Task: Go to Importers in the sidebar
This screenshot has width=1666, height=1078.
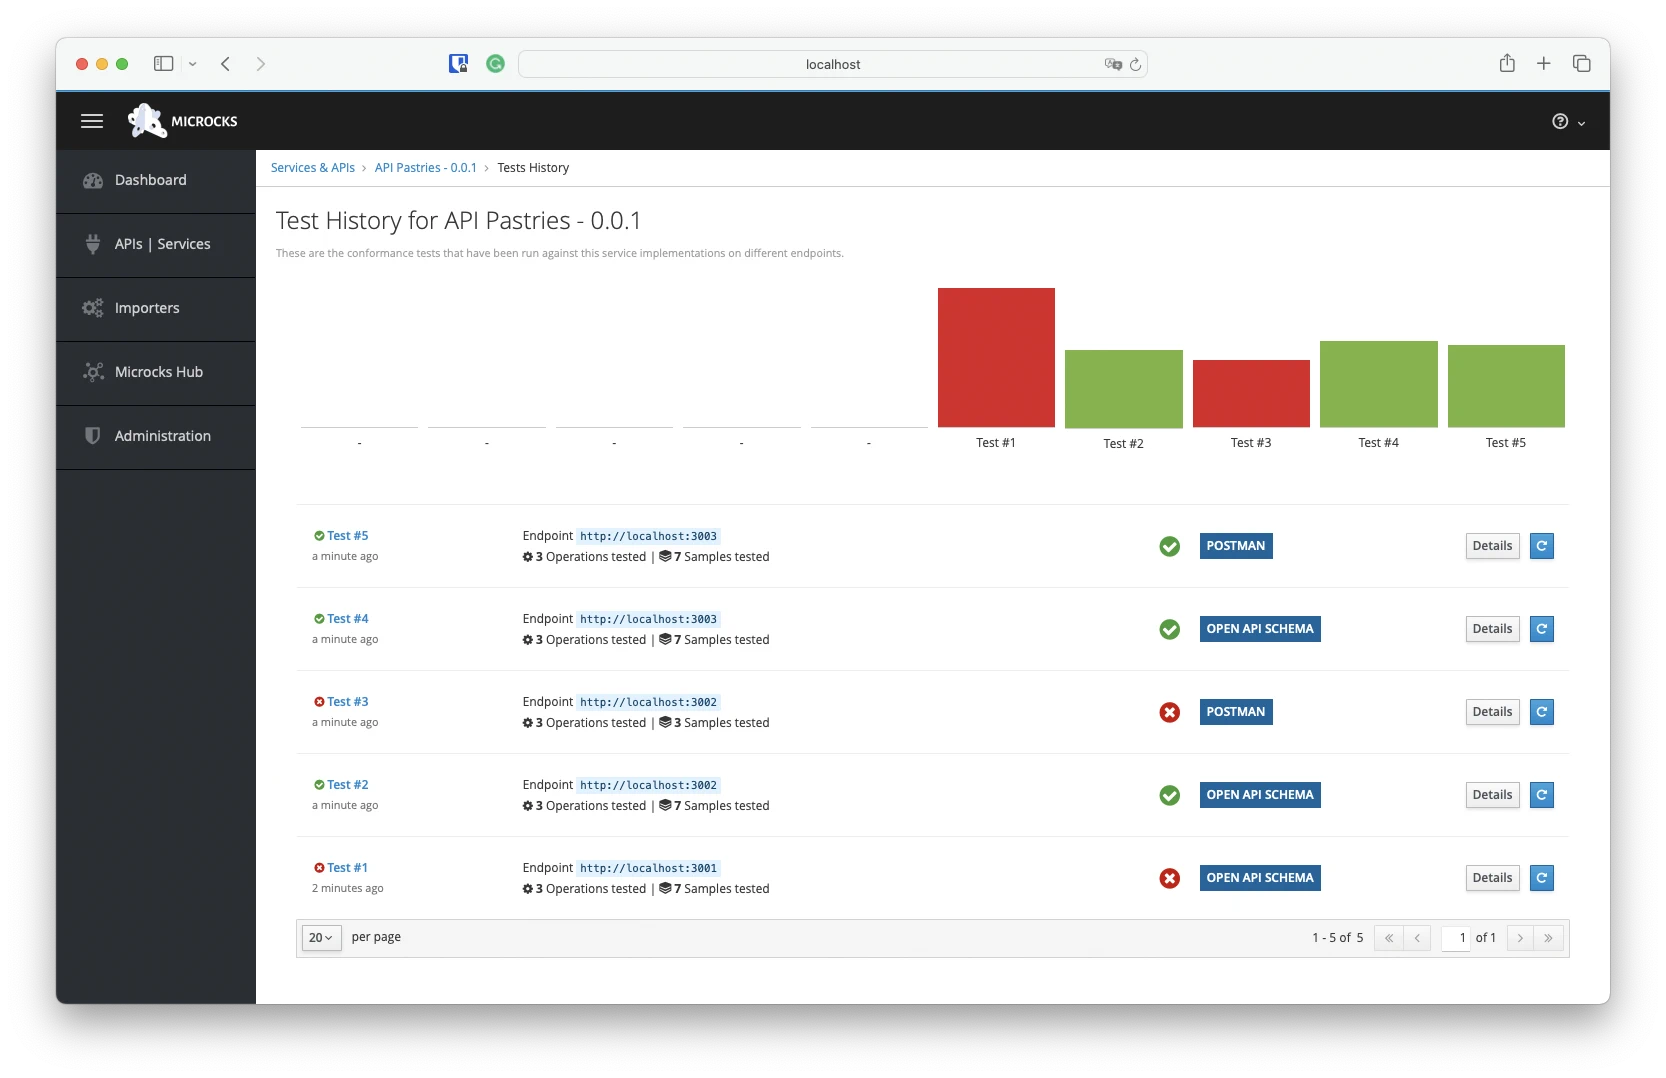Action: [x=147, y=308]
